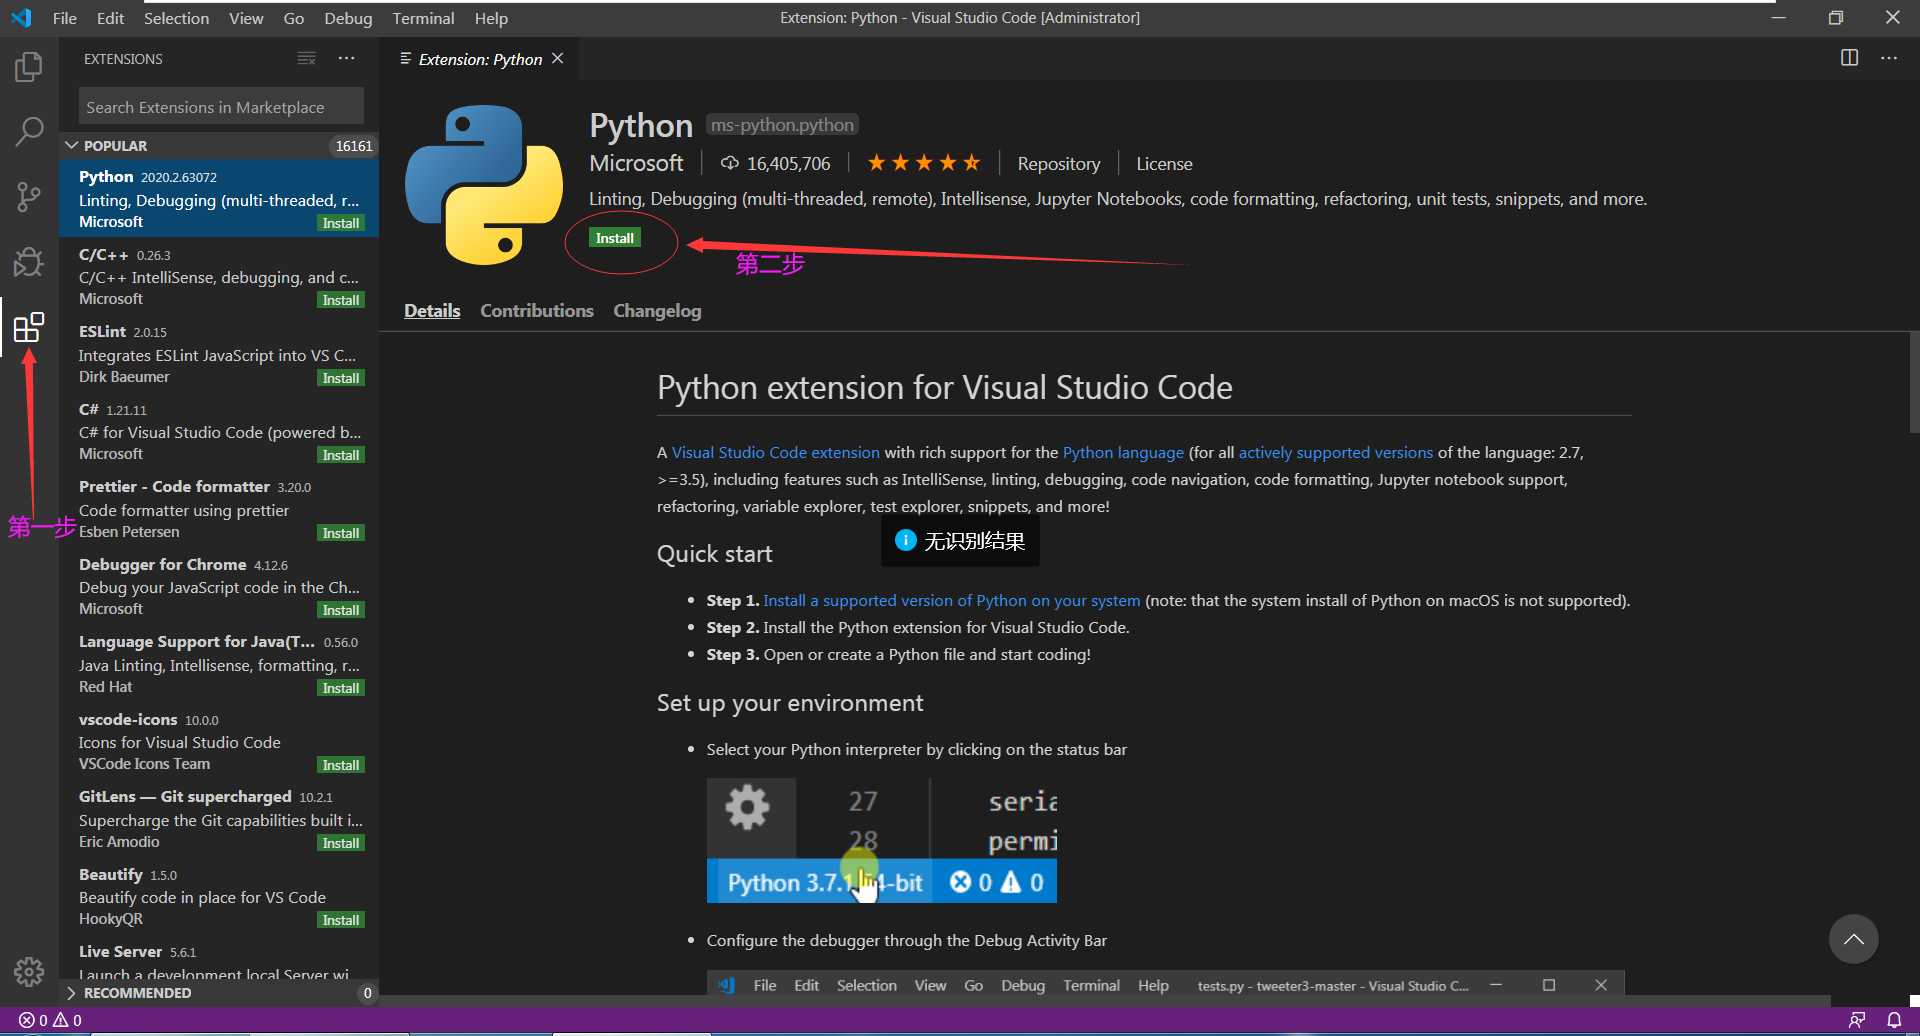Open the View menu
The image size is (1920, 1036).
coord(246,18)
